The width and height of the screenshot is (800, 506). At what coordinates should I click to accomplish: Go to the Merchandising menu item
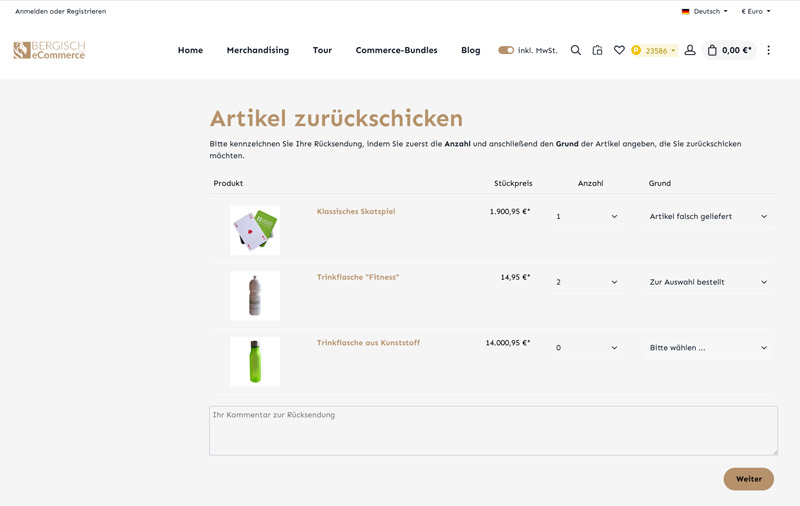coord(257,50)
